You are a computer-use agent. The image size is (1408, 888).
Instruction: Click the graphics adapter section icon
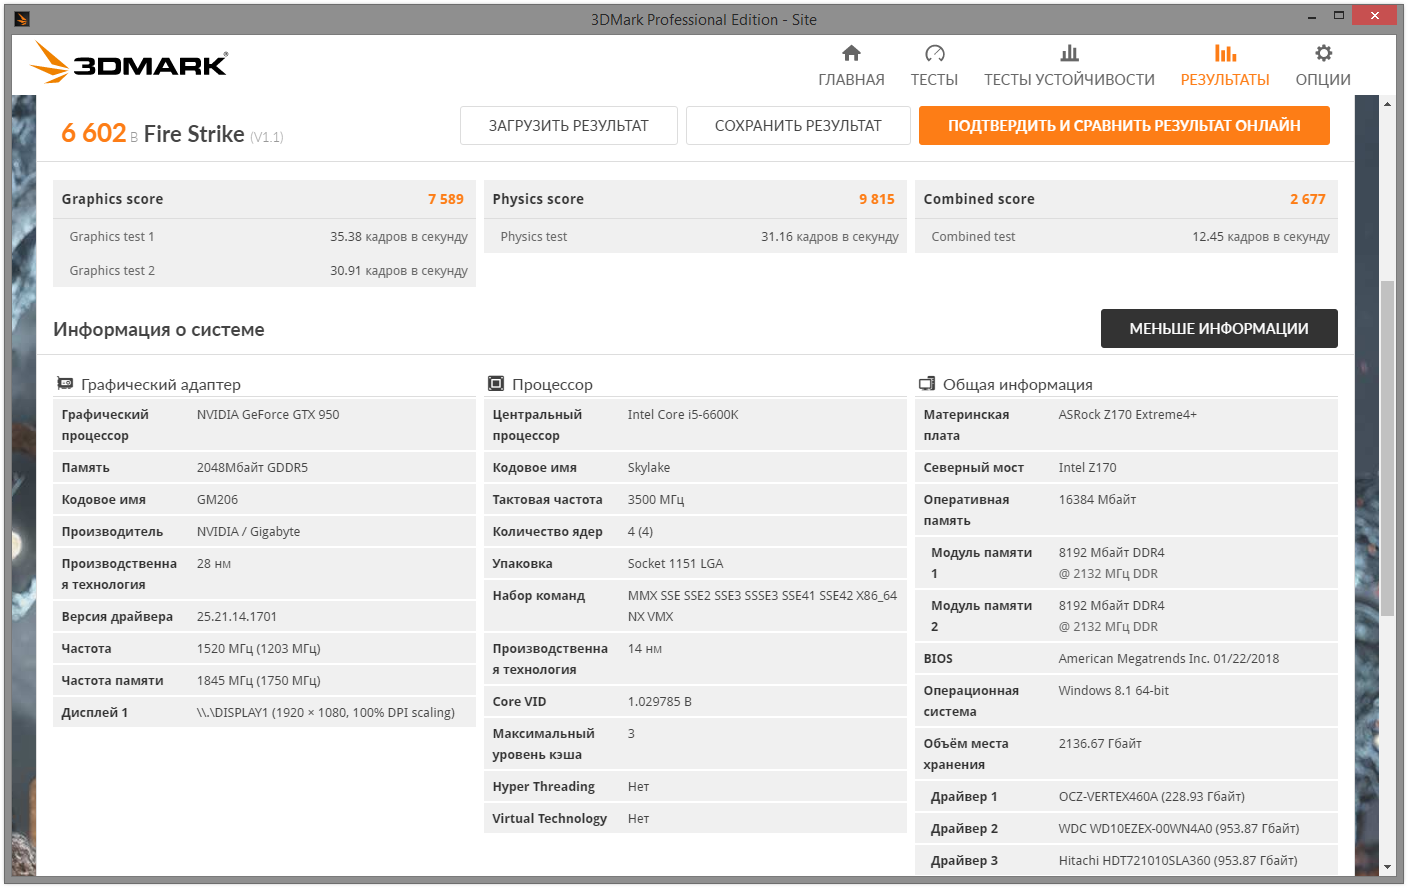[65, 384]
